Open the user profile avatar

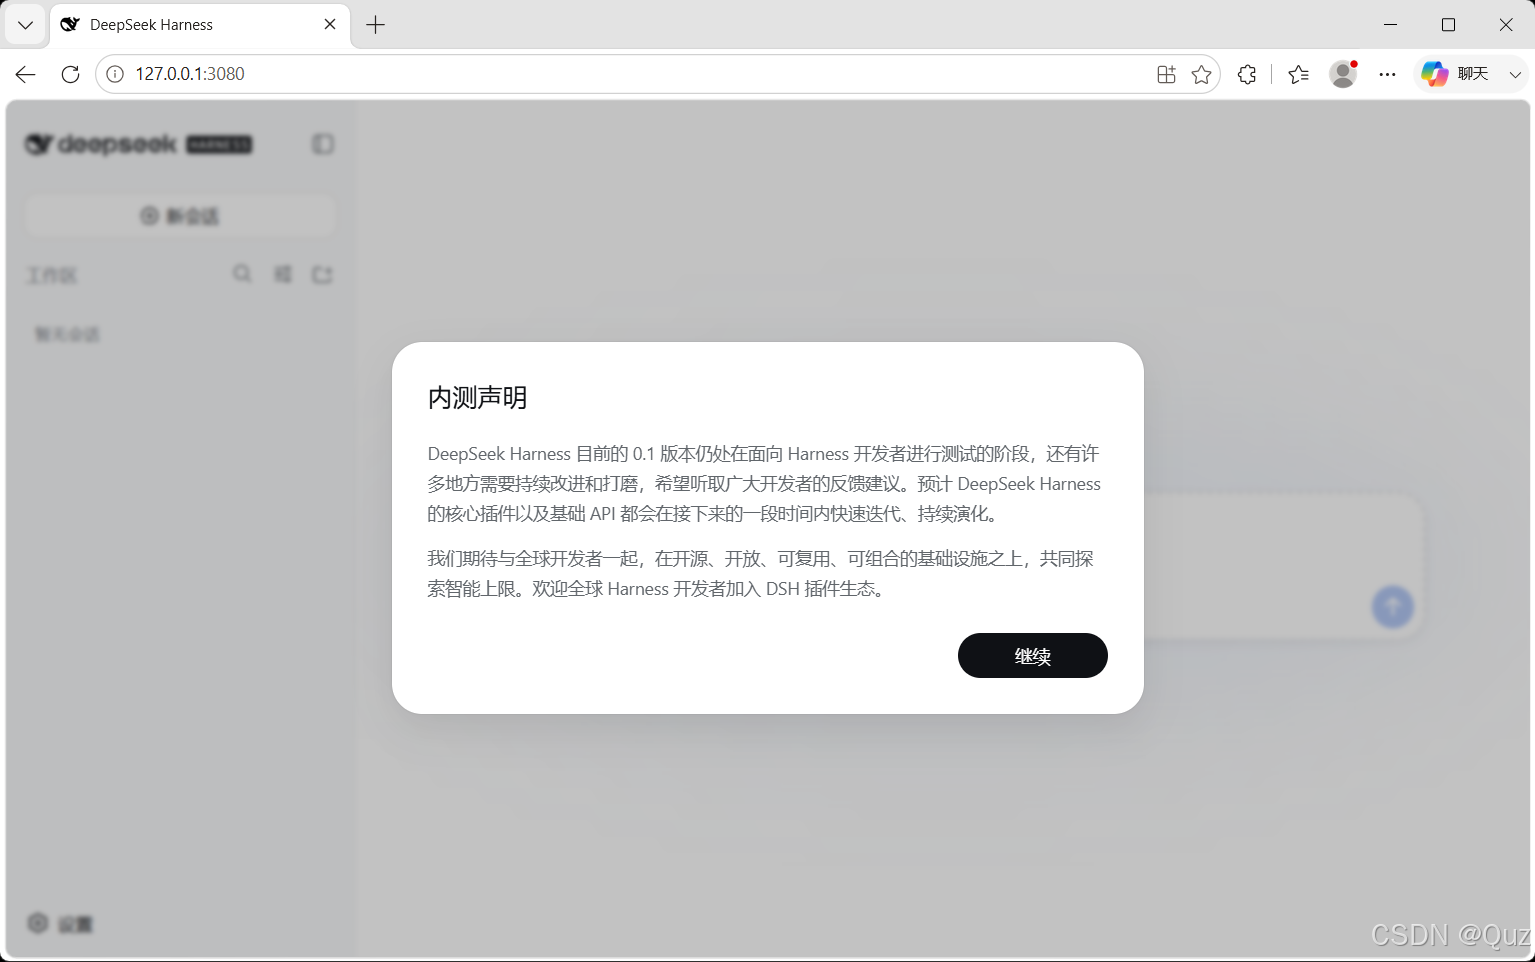(x=1343, y=74)
